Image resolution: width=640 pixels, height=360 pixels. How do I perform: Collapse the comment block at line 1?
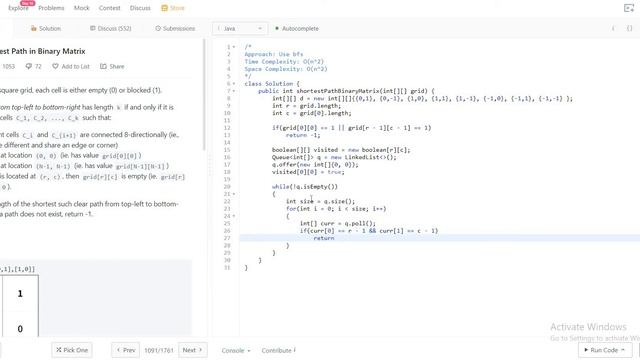(x=234, y=47)
